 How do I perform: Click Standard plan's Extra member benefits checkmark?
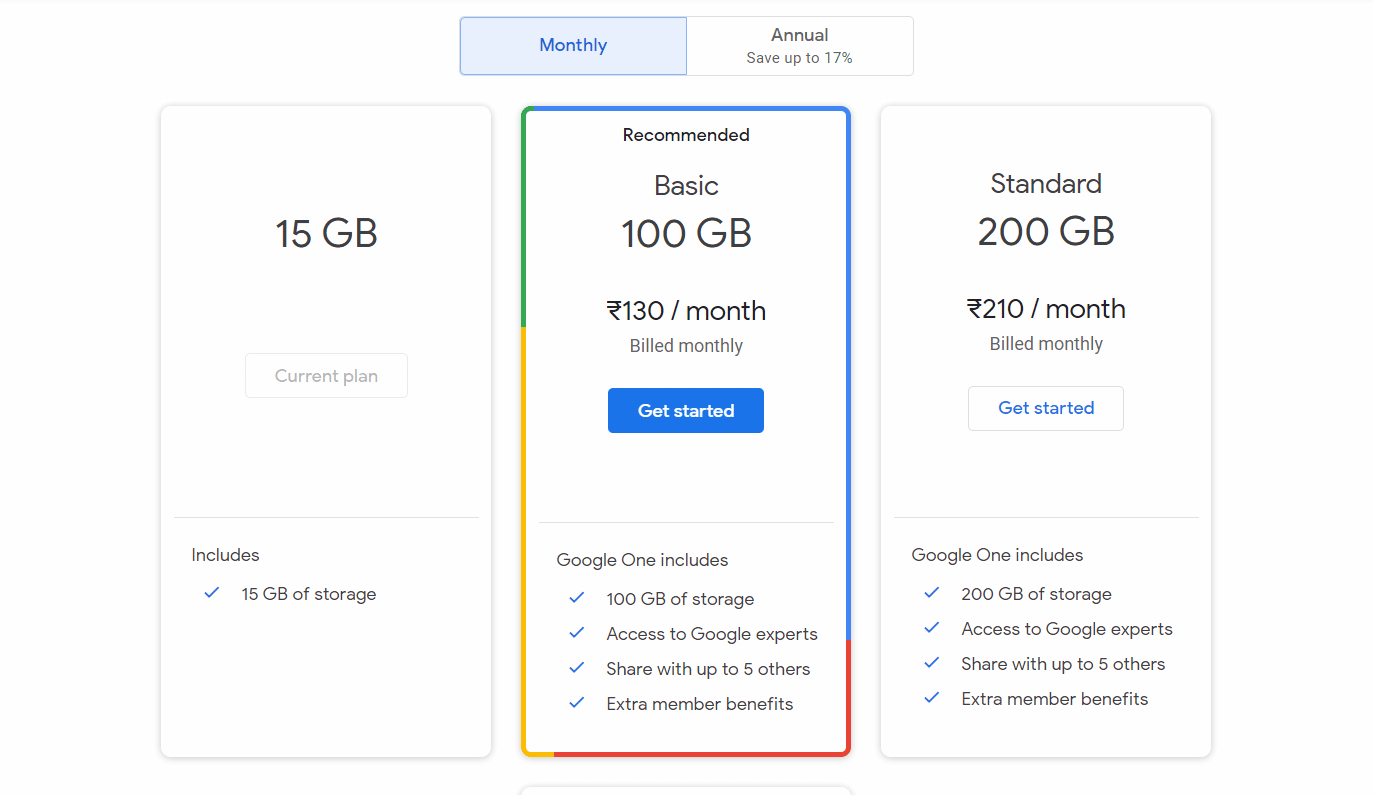coord(932,698)
